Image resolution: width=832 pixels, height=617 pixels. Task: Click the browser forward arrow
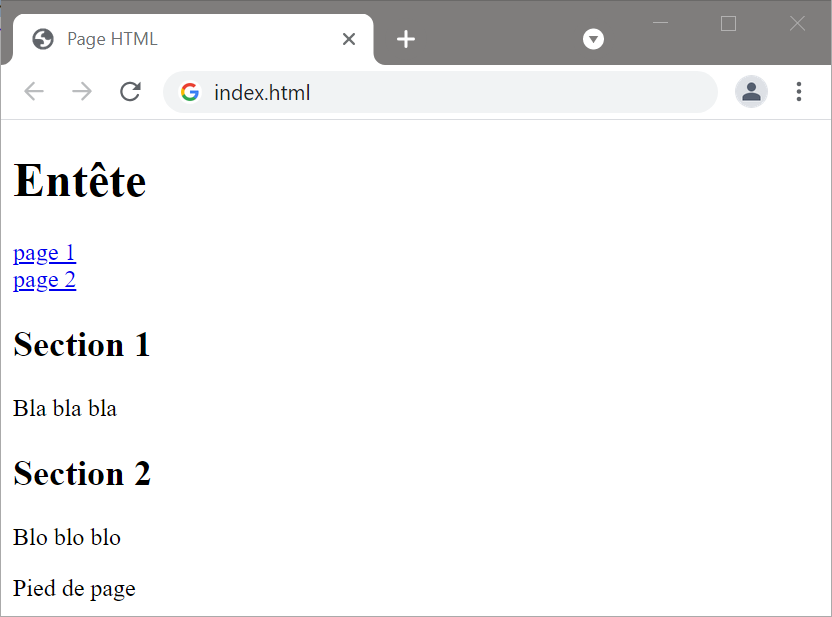tap(82, 92)
